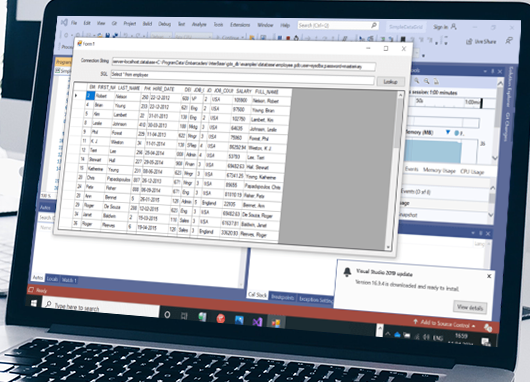
Task: Open the View menu
Action: tap(101, 23)
